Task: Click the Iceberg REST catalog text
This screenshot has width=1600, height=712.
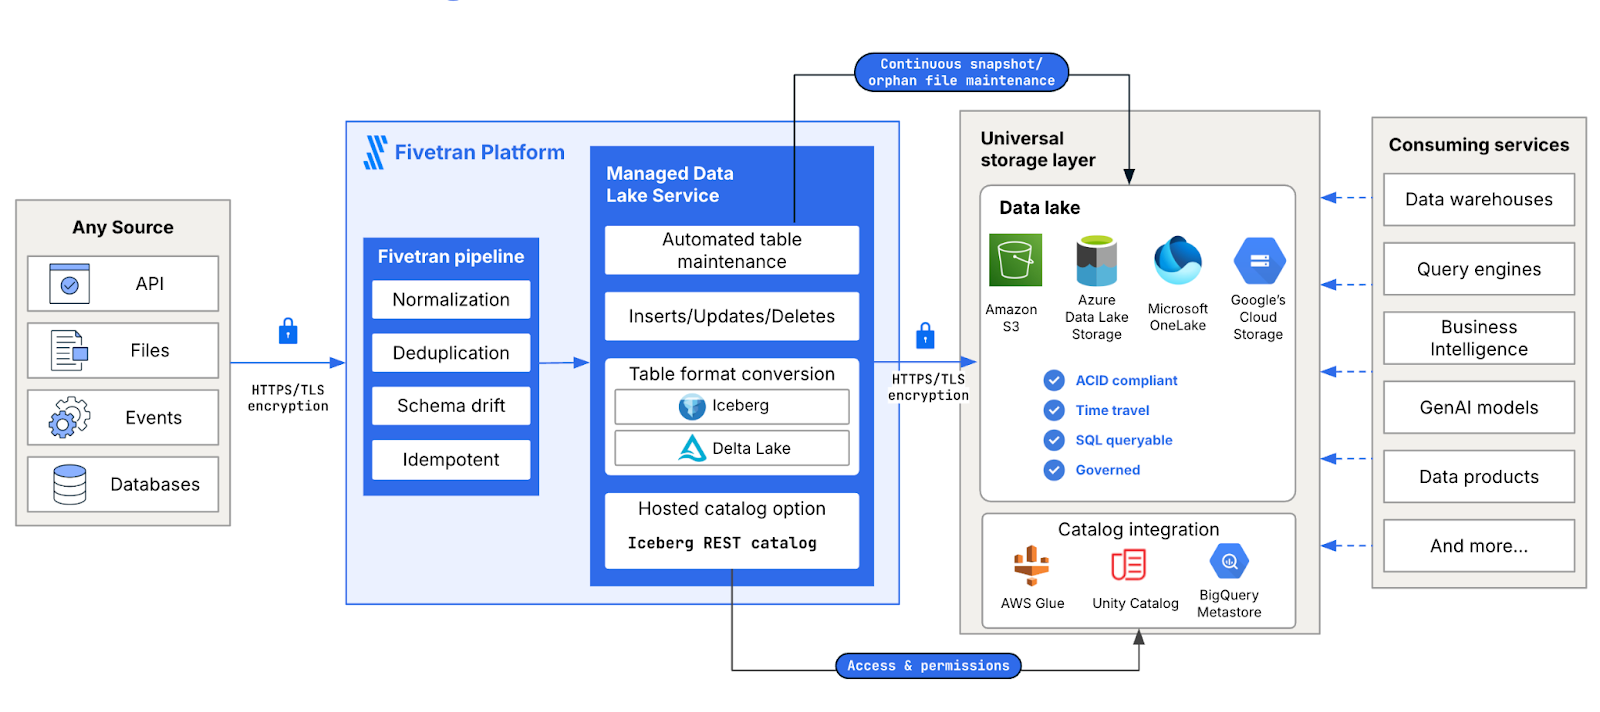Action: coord(722,543)
